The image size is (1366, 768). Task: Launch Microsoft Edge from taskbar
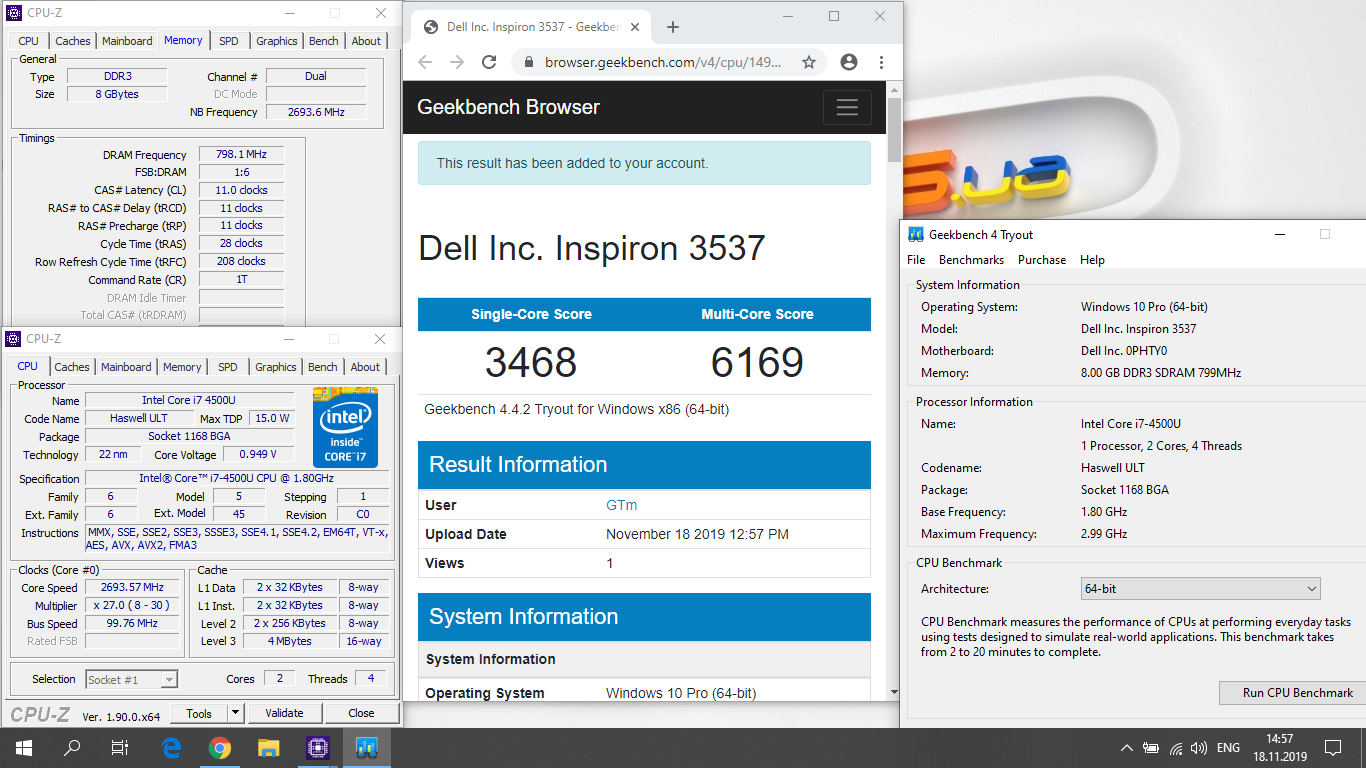point(171,748)
